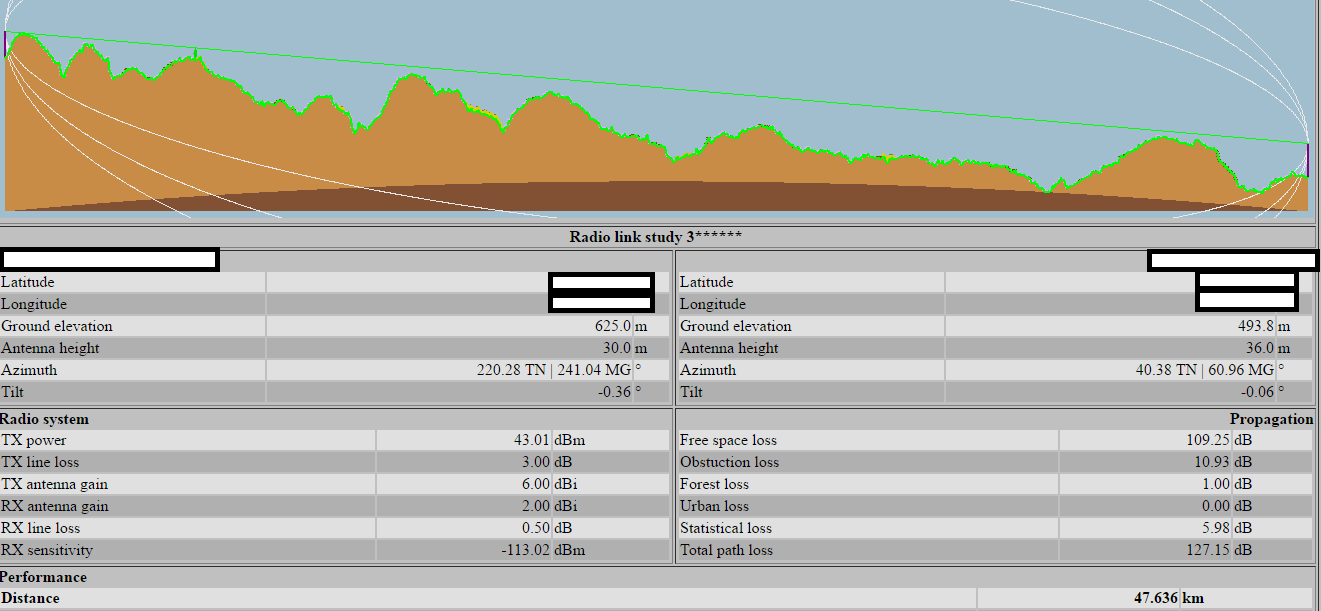Click the Free space loss value

coord(1208,440)
